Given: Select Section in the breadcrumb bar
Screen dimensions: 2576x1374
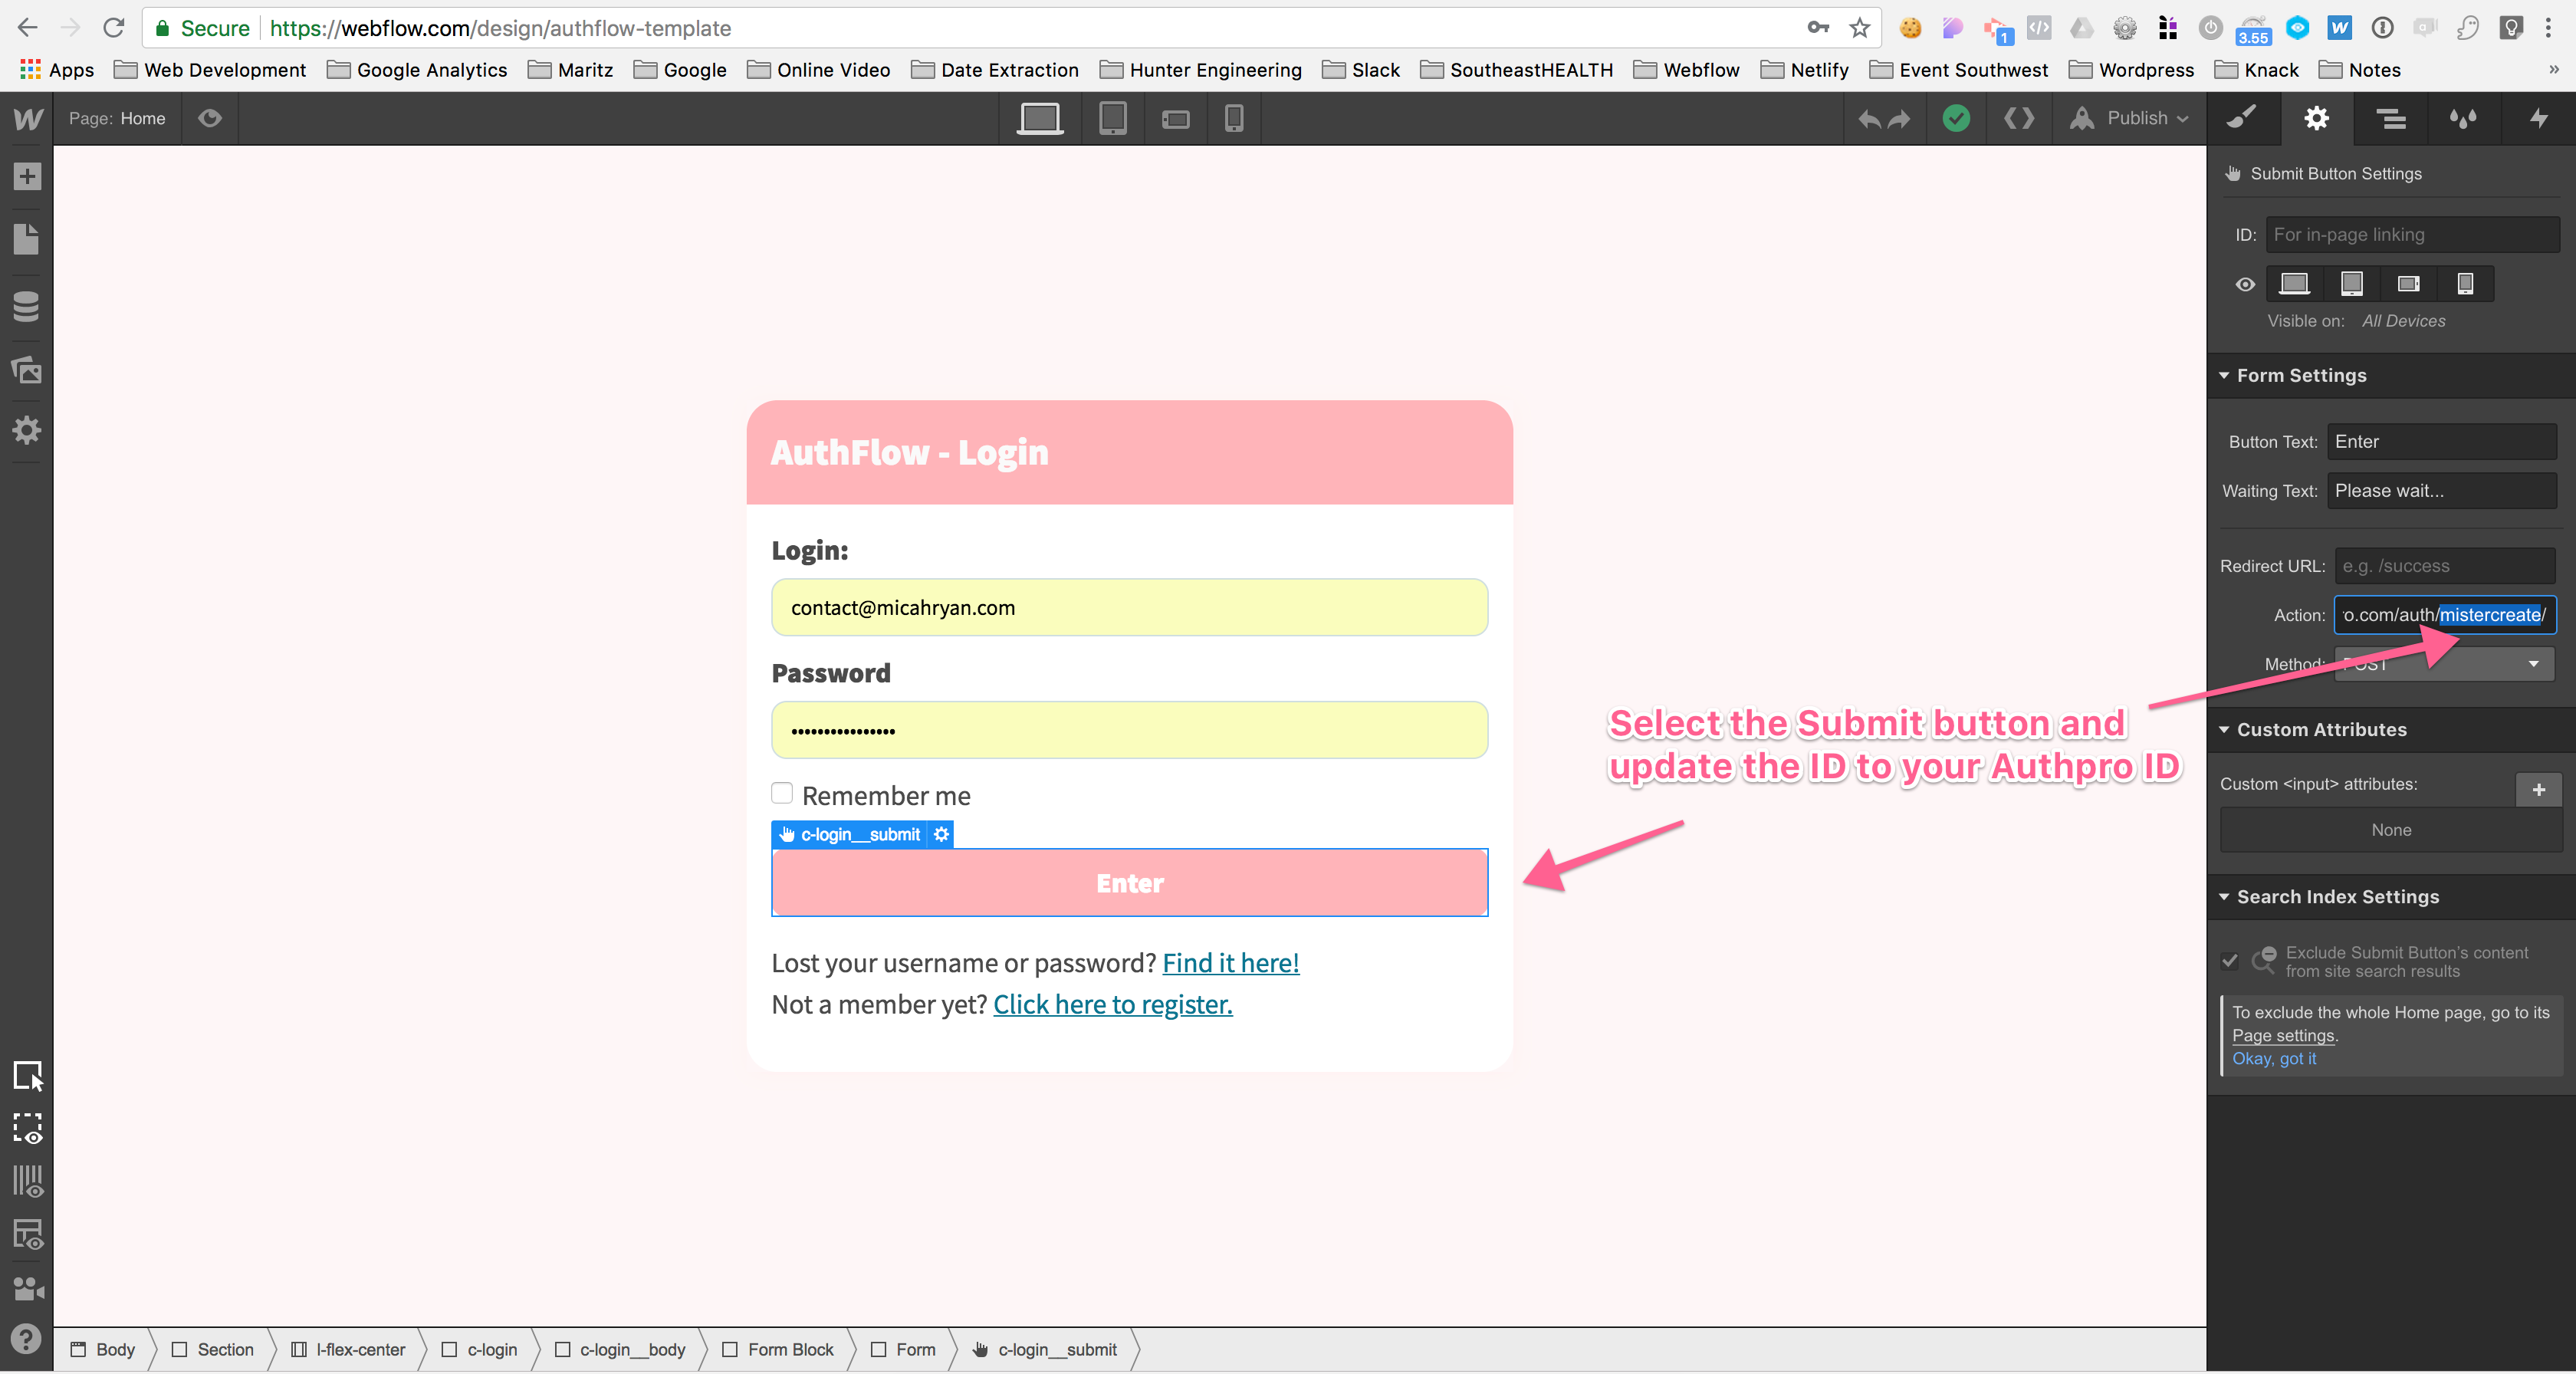Looking at the screenshot, I should pyautogui.click(x=213, y=1349).
